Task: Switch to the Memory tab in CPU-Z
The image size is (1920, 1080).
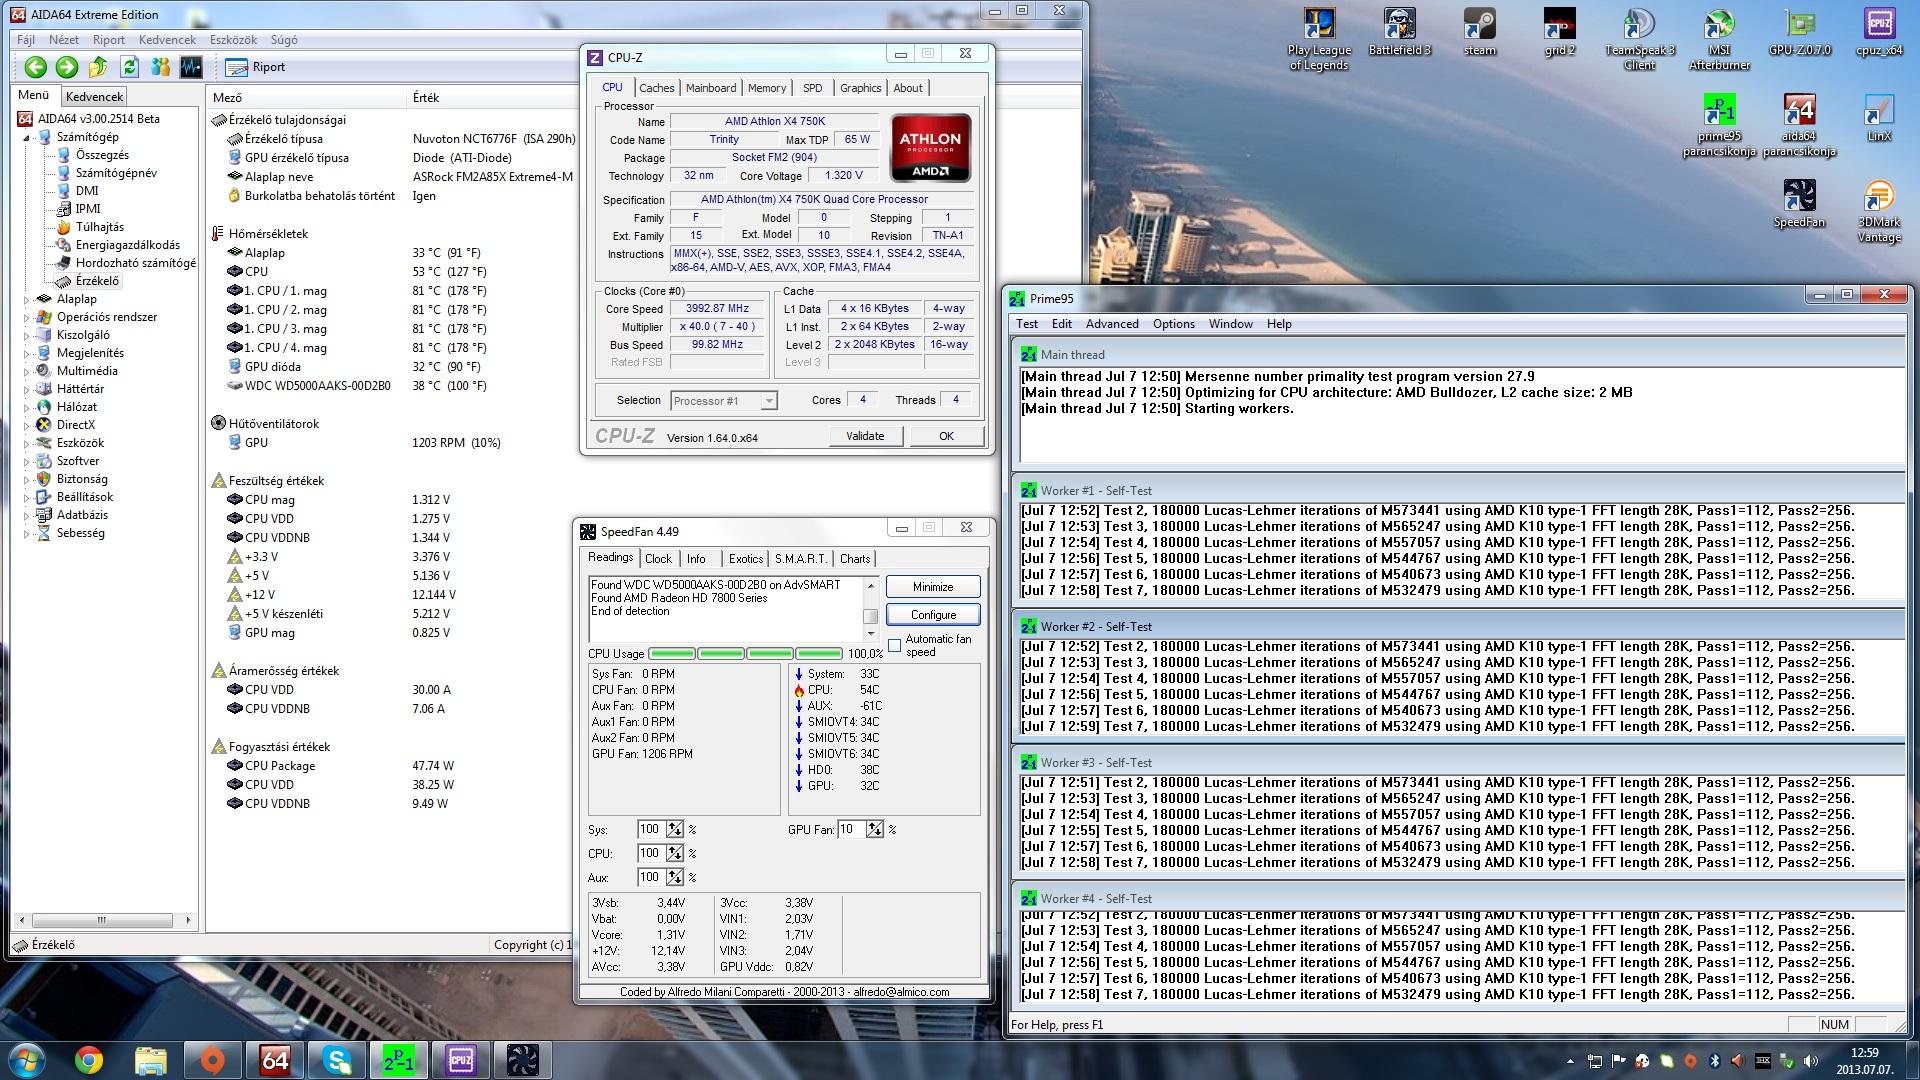Action: (767, 88)
